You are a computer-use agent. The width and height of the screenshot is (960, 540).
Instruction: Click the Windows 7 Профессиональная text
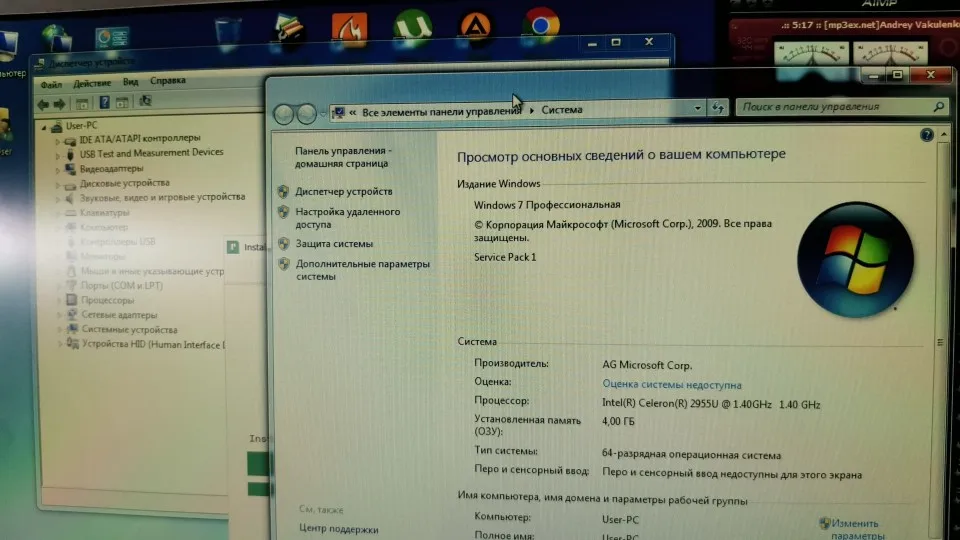(547, 204)
